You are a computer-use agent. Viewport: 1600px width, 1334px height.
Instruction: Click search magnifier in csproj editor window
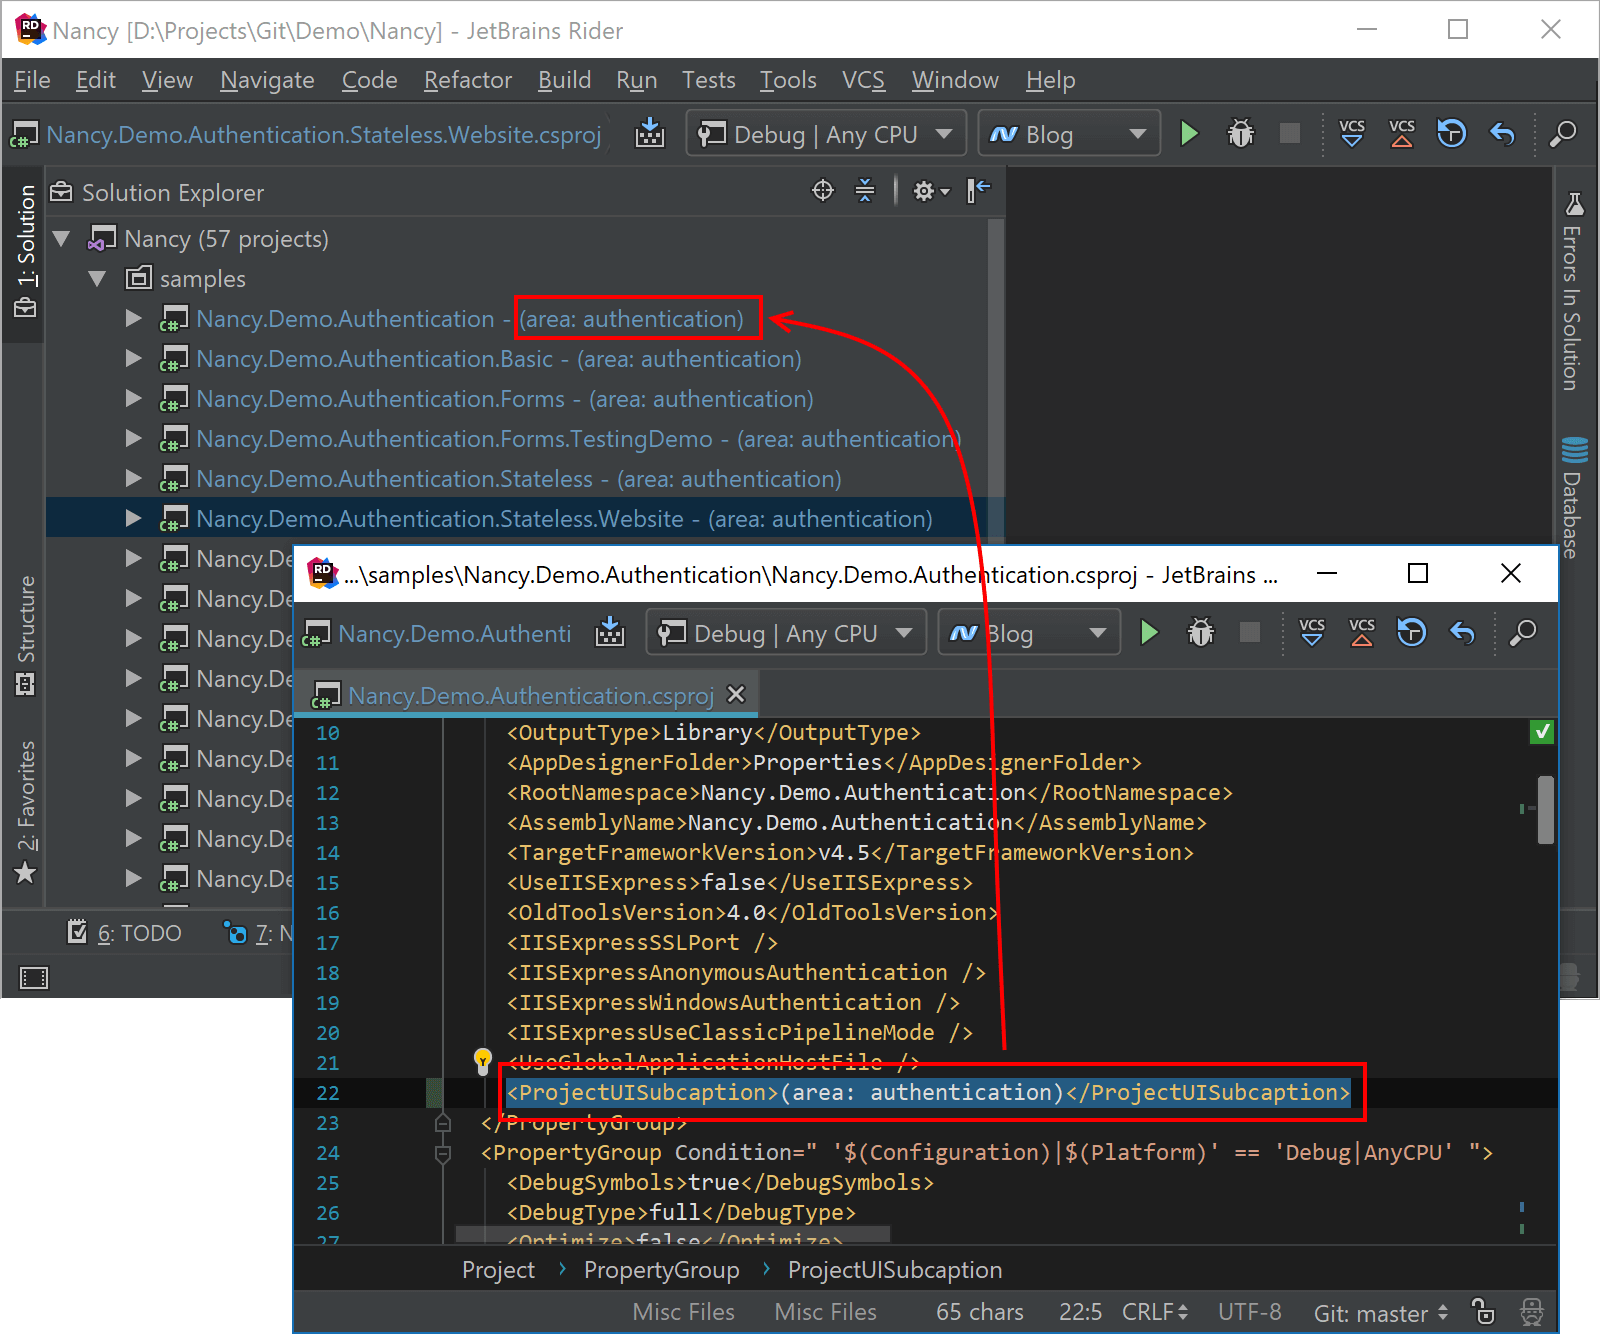click(x=1522, y=632)
